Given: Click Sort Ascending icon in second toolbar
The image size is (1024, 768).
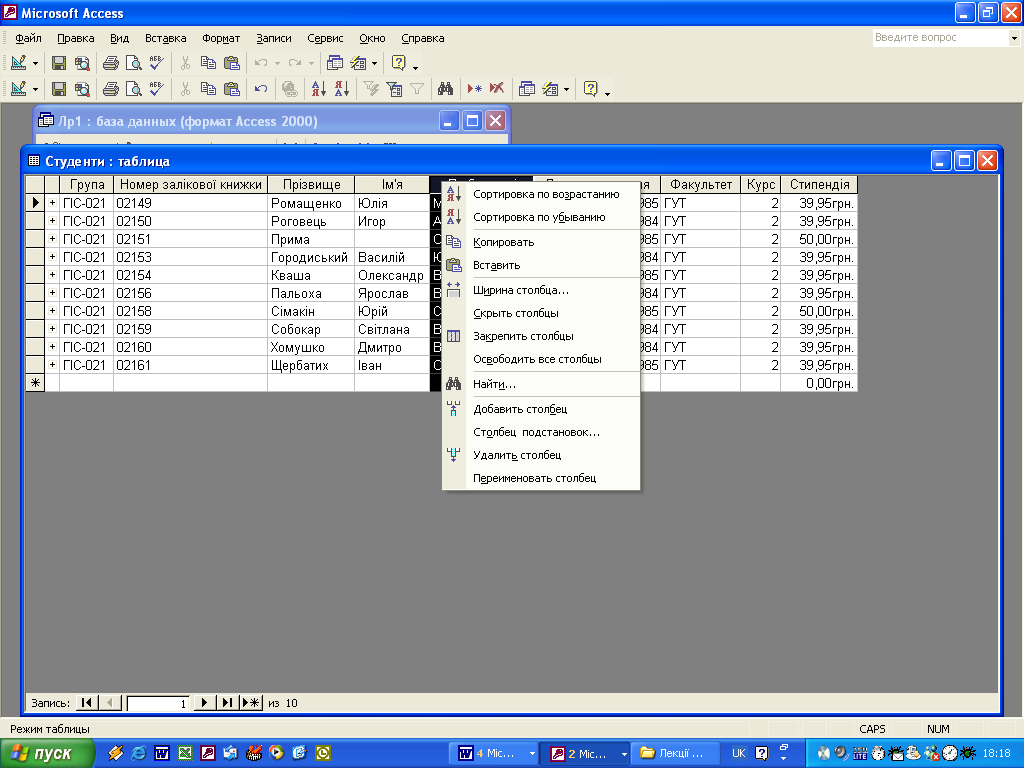Looking at the screenshot, I should point(318,88).
